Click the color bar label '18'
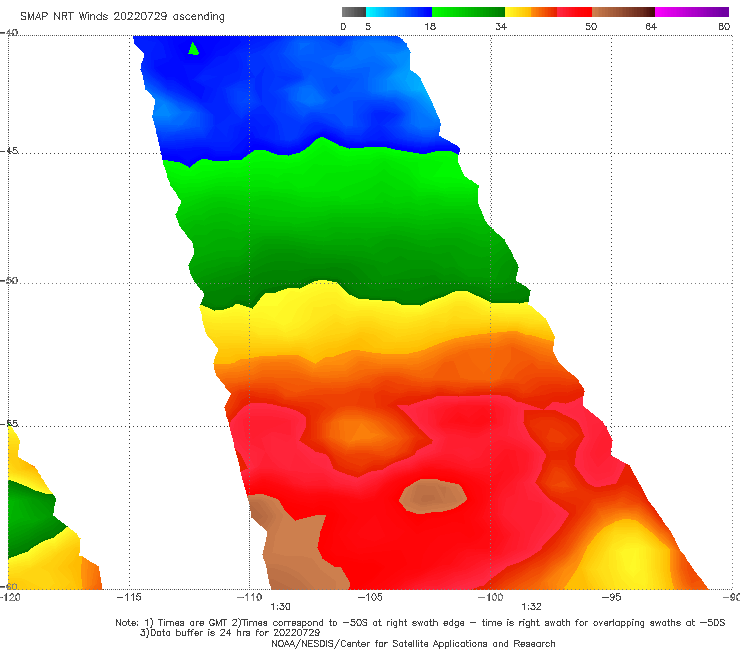Screen dimensions: 740x650 pos(430,27)
